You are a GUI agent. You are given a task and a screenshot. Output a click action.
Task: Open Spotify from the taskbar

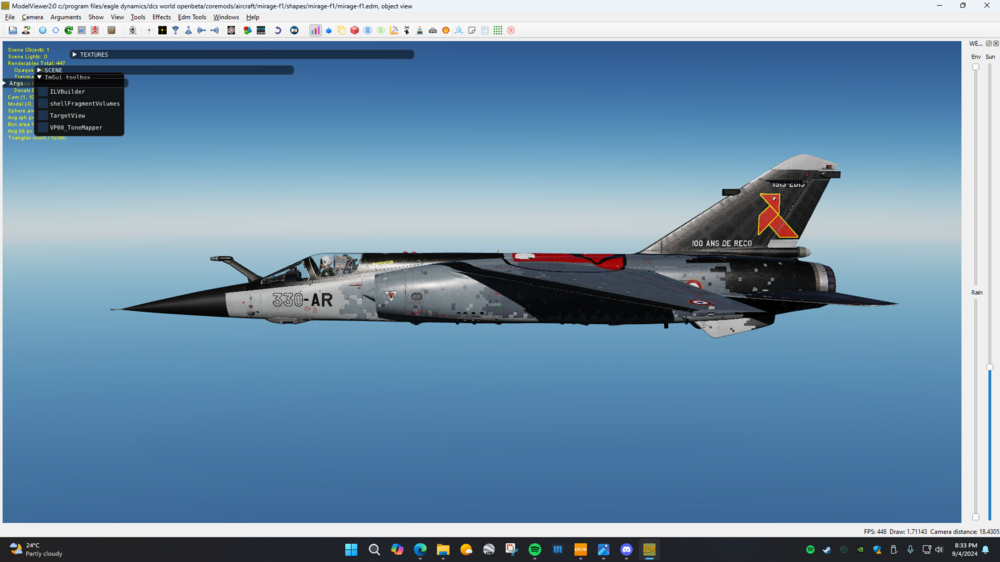coord(534,550)
